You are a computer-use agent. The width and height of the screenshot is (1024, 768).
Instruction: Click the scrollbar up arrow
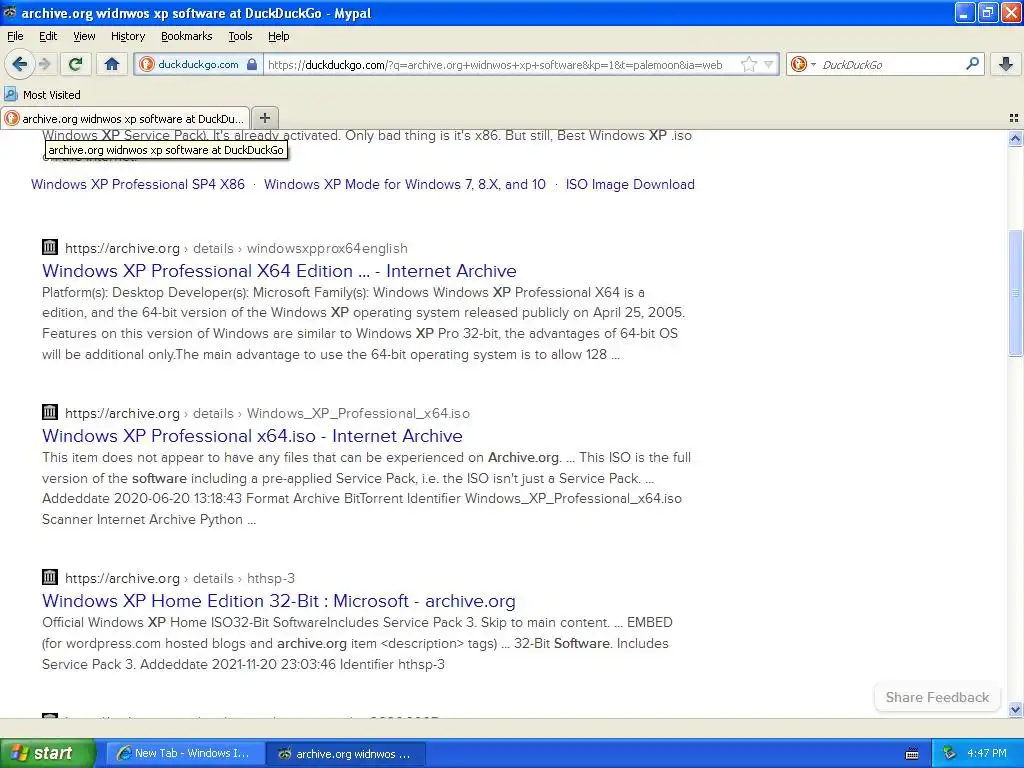(1015, 138)
